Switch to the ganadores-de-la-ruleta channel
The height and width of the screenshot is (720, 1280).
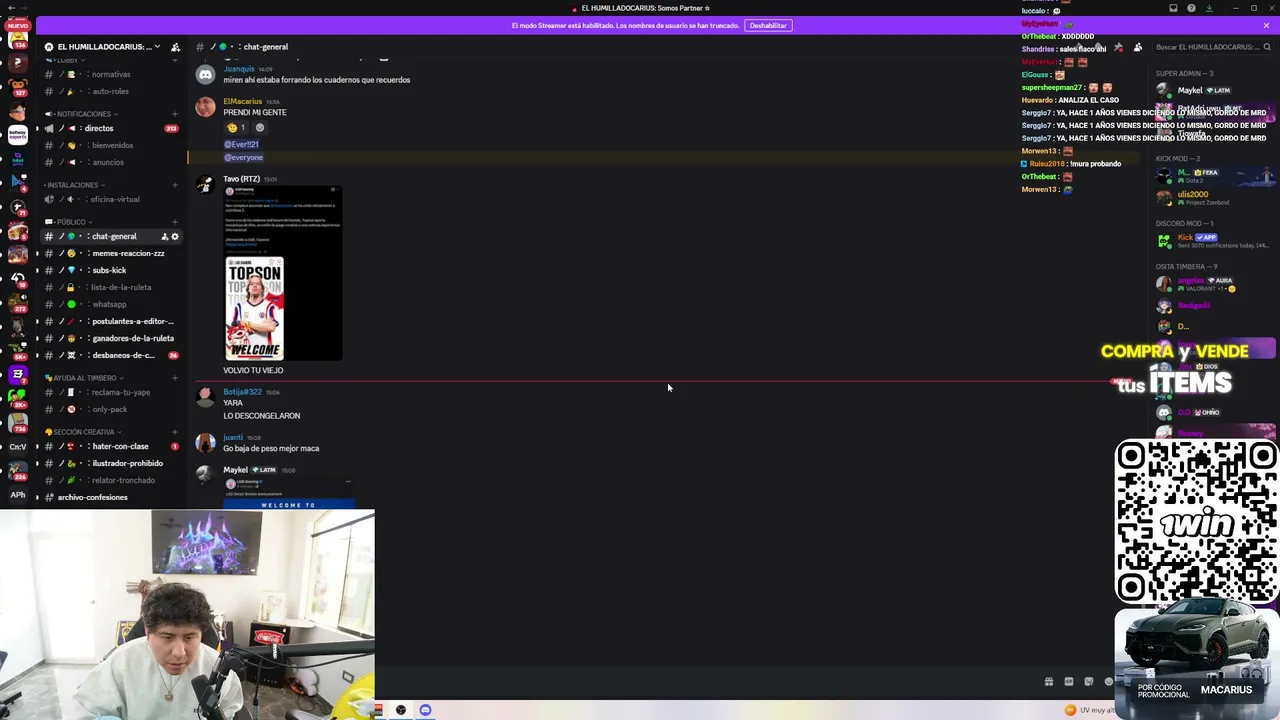[x=111, y=339]
